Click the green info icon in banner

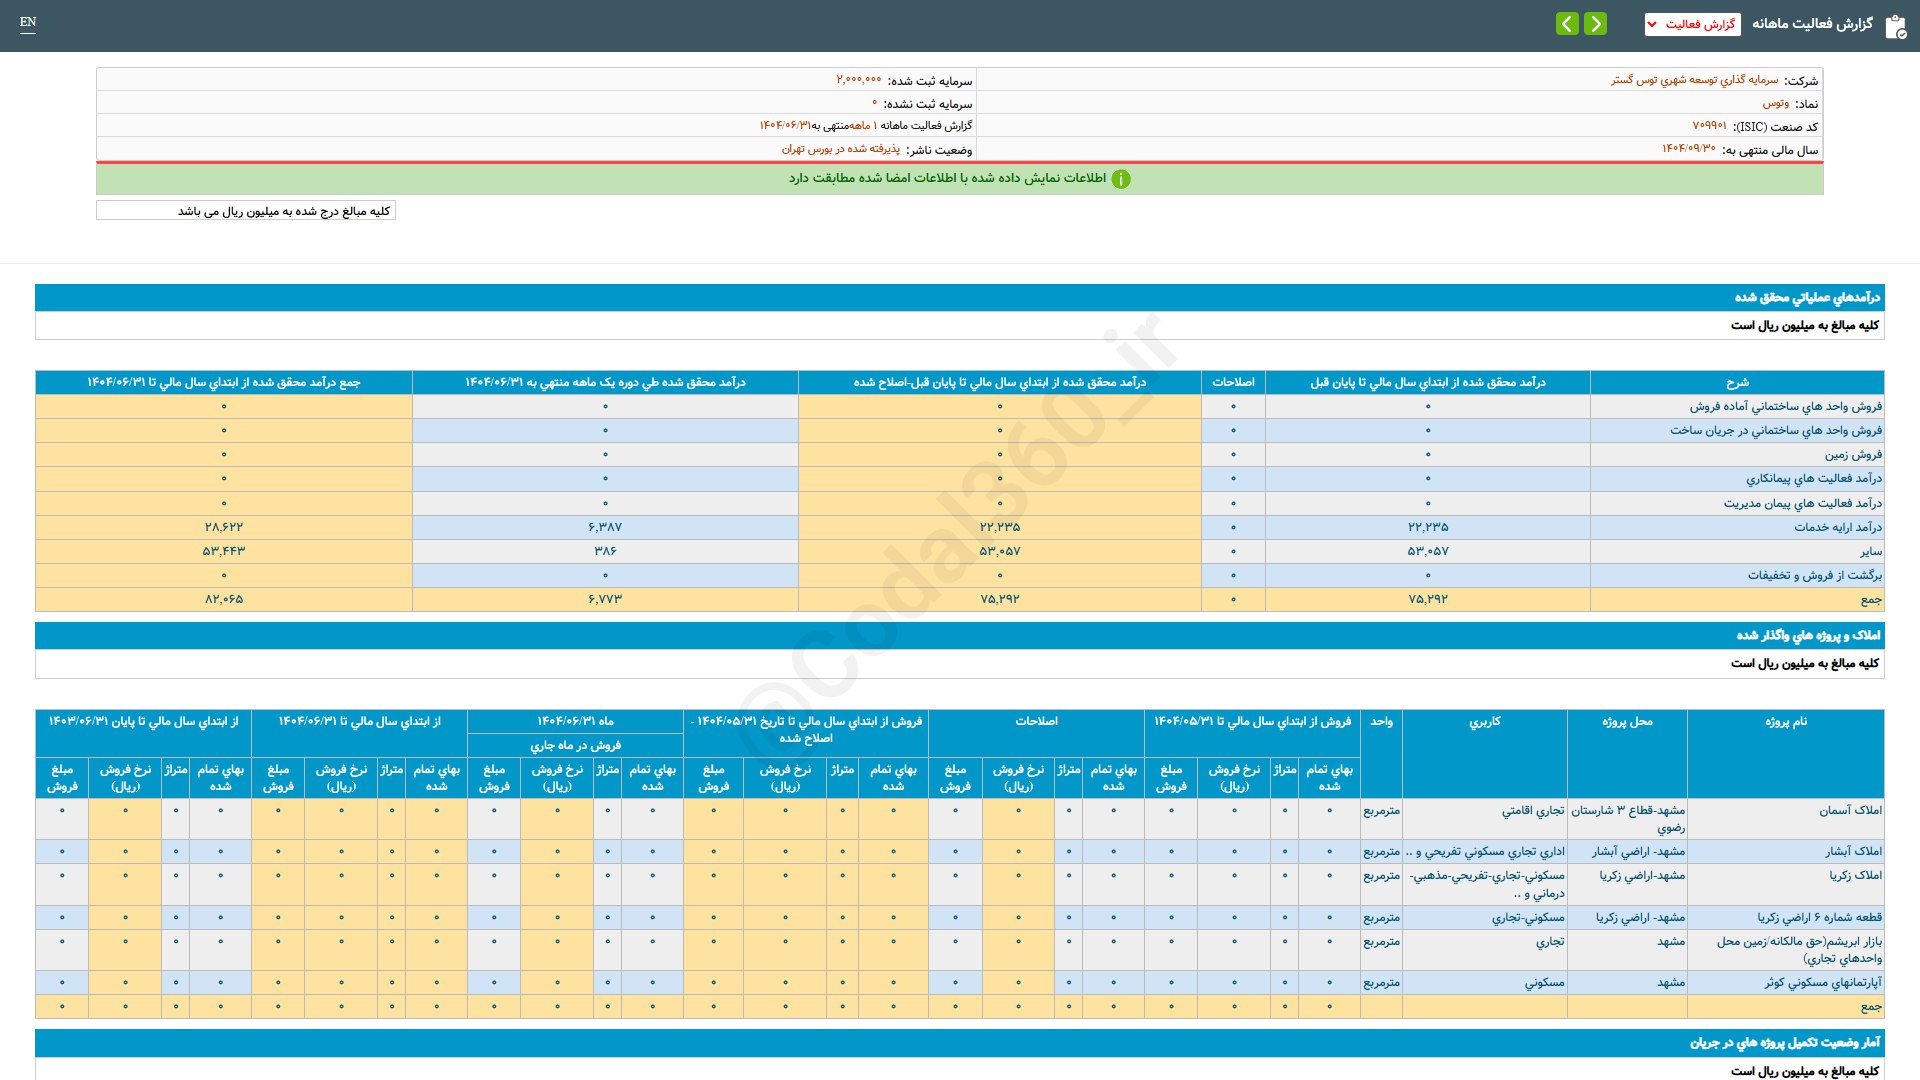coord(1121,179)
